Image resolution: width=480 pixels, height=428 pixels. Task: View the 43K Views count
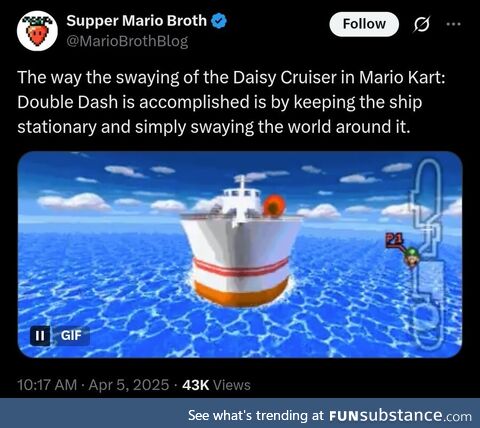(x=216, y=385)
